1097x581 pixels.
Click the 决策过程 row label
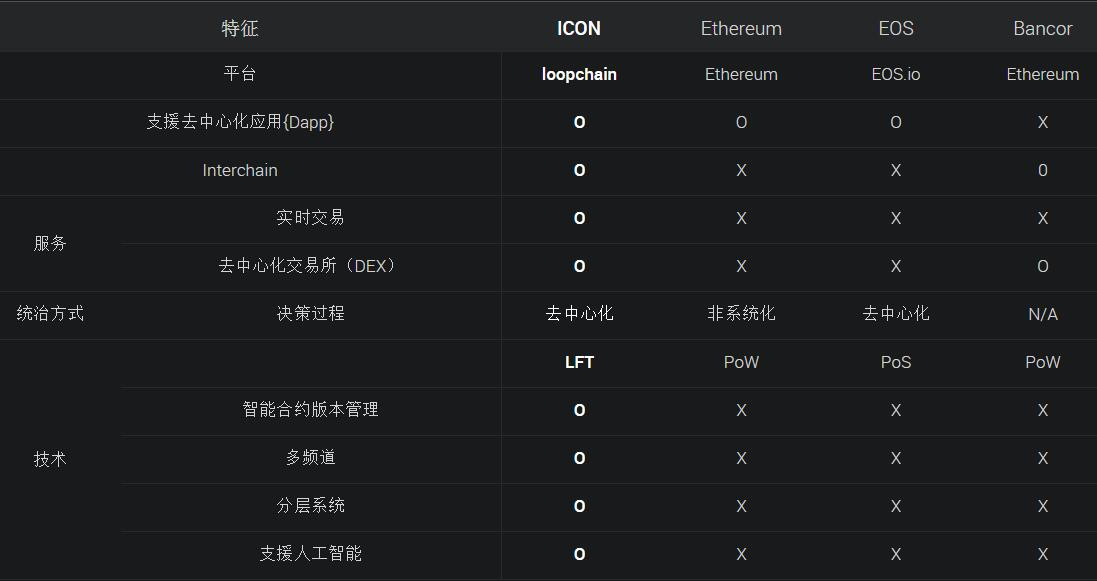point(310,314)
